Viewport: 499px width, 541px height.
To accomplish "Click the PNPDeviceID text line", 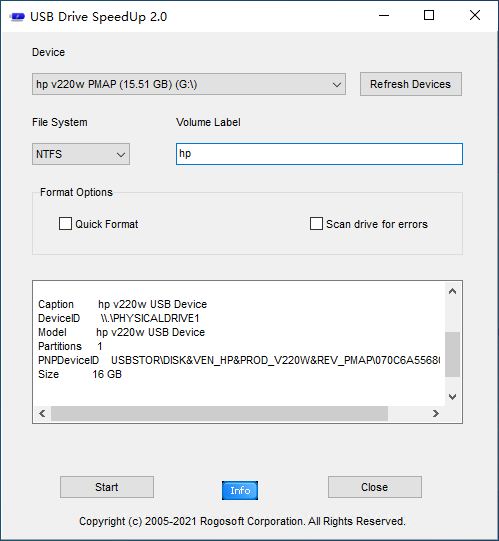I will 239,360.
